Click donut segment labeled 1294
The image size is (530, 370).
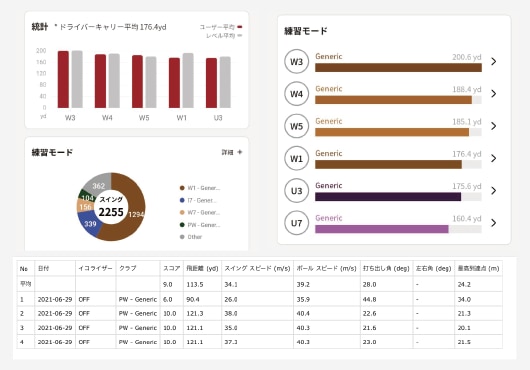pyautogui.click(x=136, y=214)
